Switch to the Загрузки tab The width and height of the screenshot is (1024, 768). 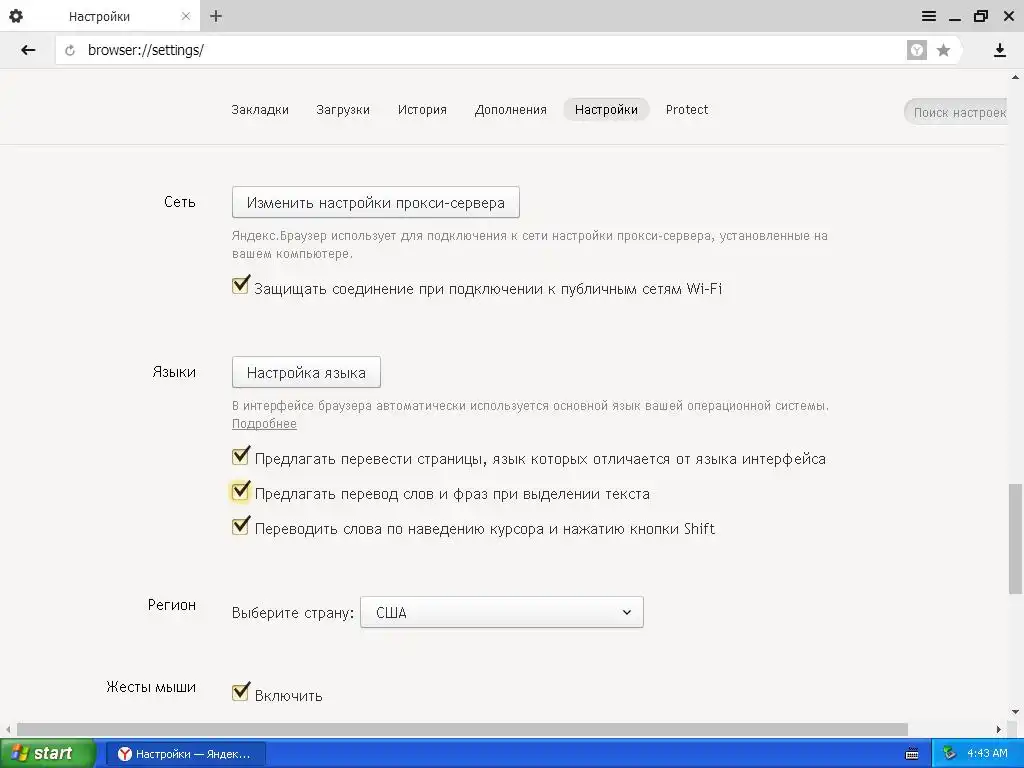pos(343,110)
